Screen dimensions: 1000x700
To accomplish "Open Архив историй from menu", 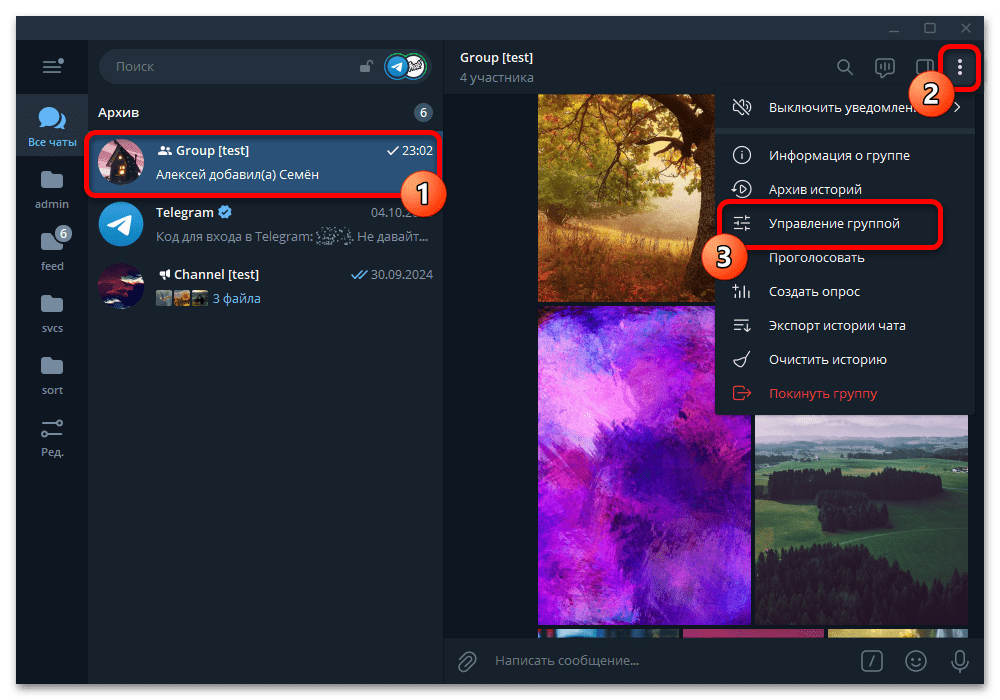I will coord(845,189).
